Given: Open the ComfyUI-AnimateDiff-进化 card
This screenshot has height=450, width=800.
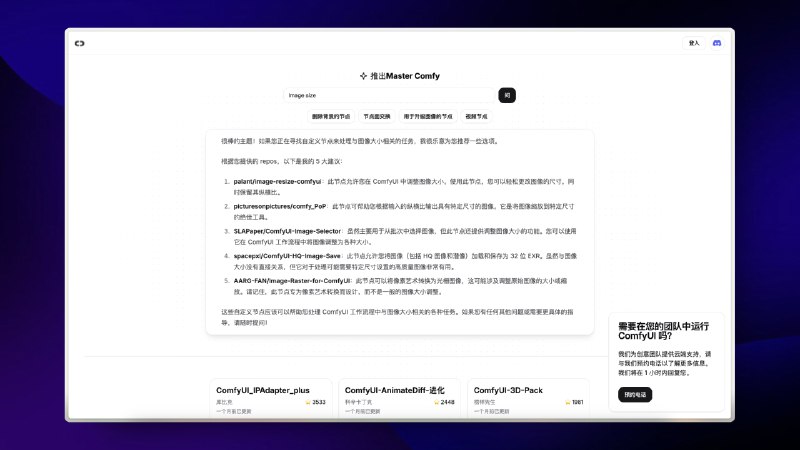Looking at the screenshot, I should pos(399,398).
